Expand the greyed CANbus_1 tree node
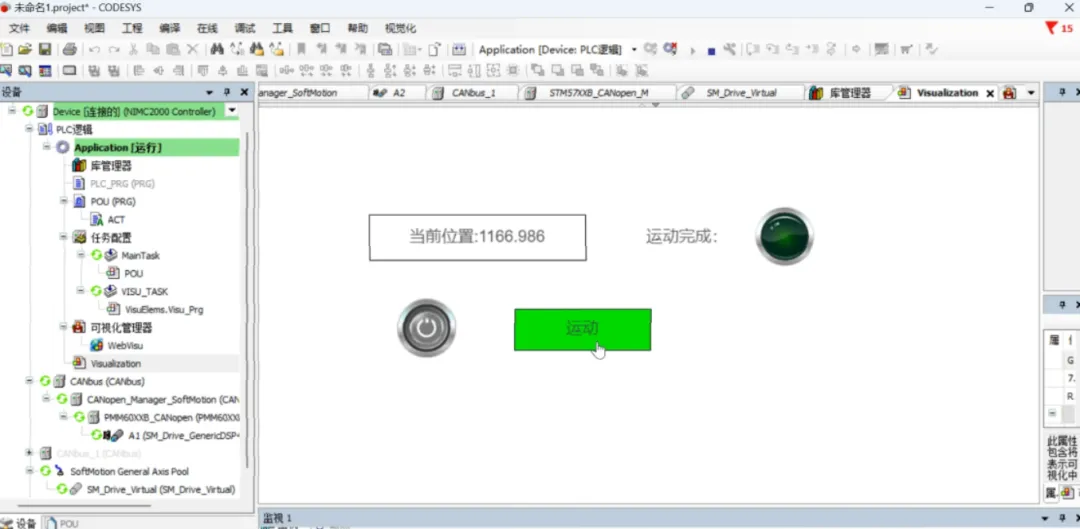This screenshot has width=1080, height=529. coord(29,453)
